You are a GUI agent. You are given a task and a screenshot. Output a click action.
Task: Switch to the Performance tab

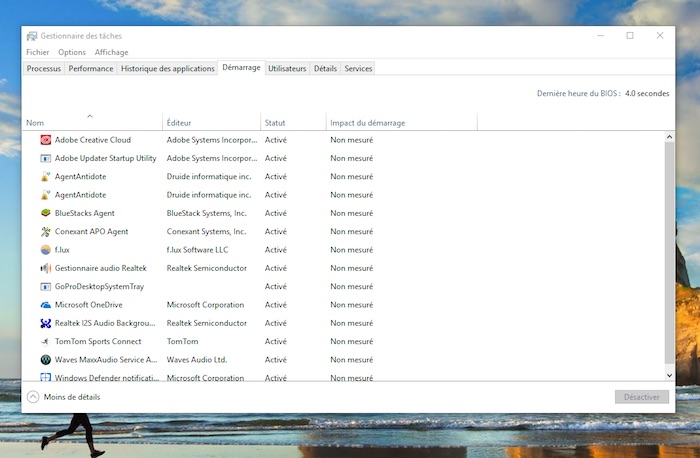tap(91, 69)
